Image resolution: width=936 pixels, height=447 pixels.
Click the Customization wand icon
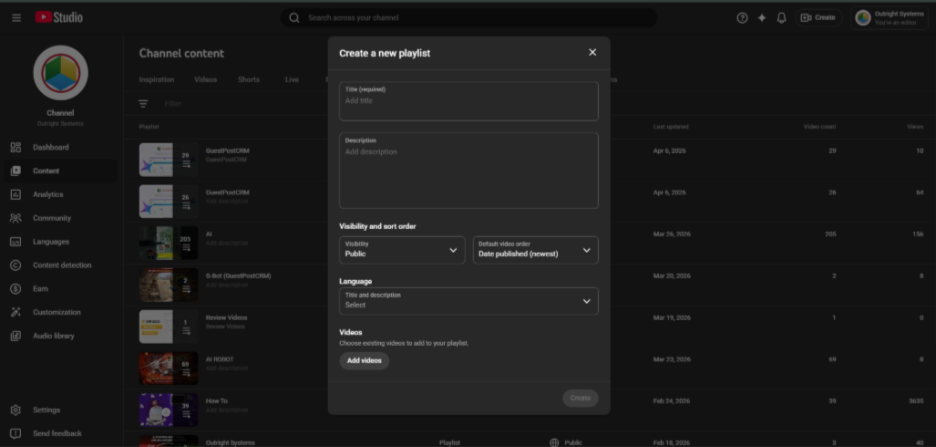tap(16, 312)
